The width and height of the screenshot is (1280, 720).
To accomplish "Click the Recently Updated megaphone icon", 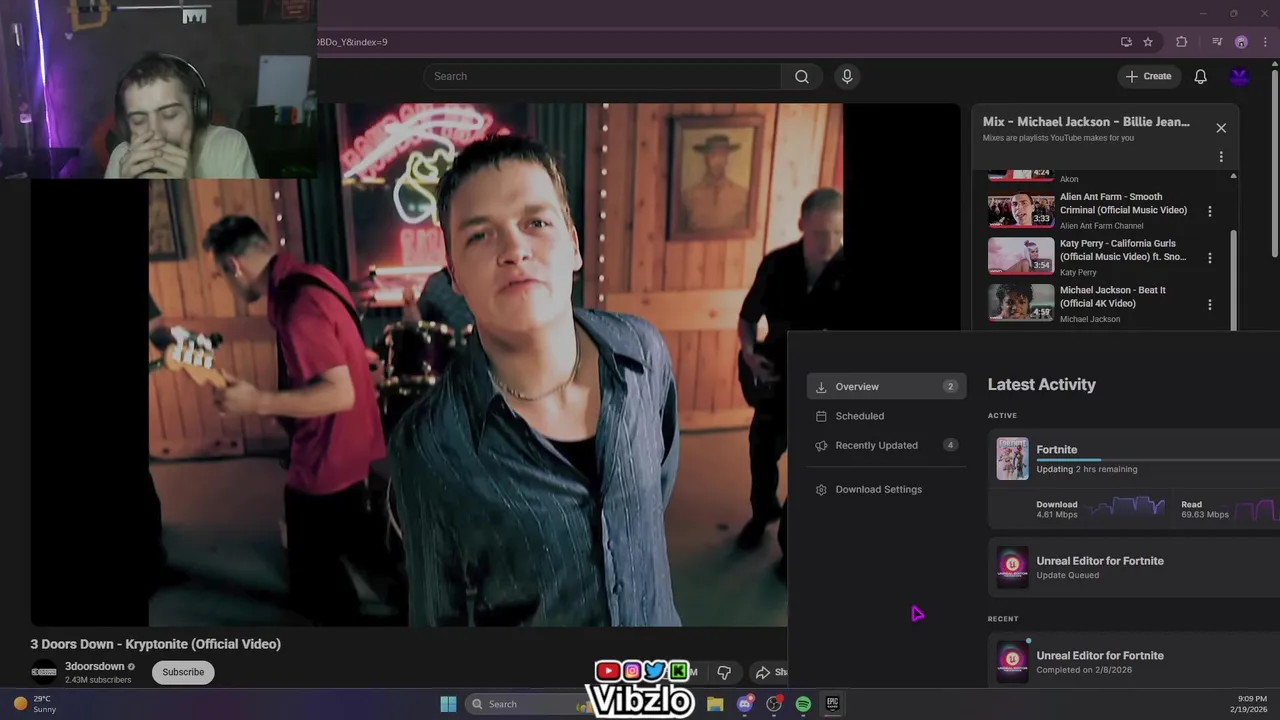I will pos(821,445).
